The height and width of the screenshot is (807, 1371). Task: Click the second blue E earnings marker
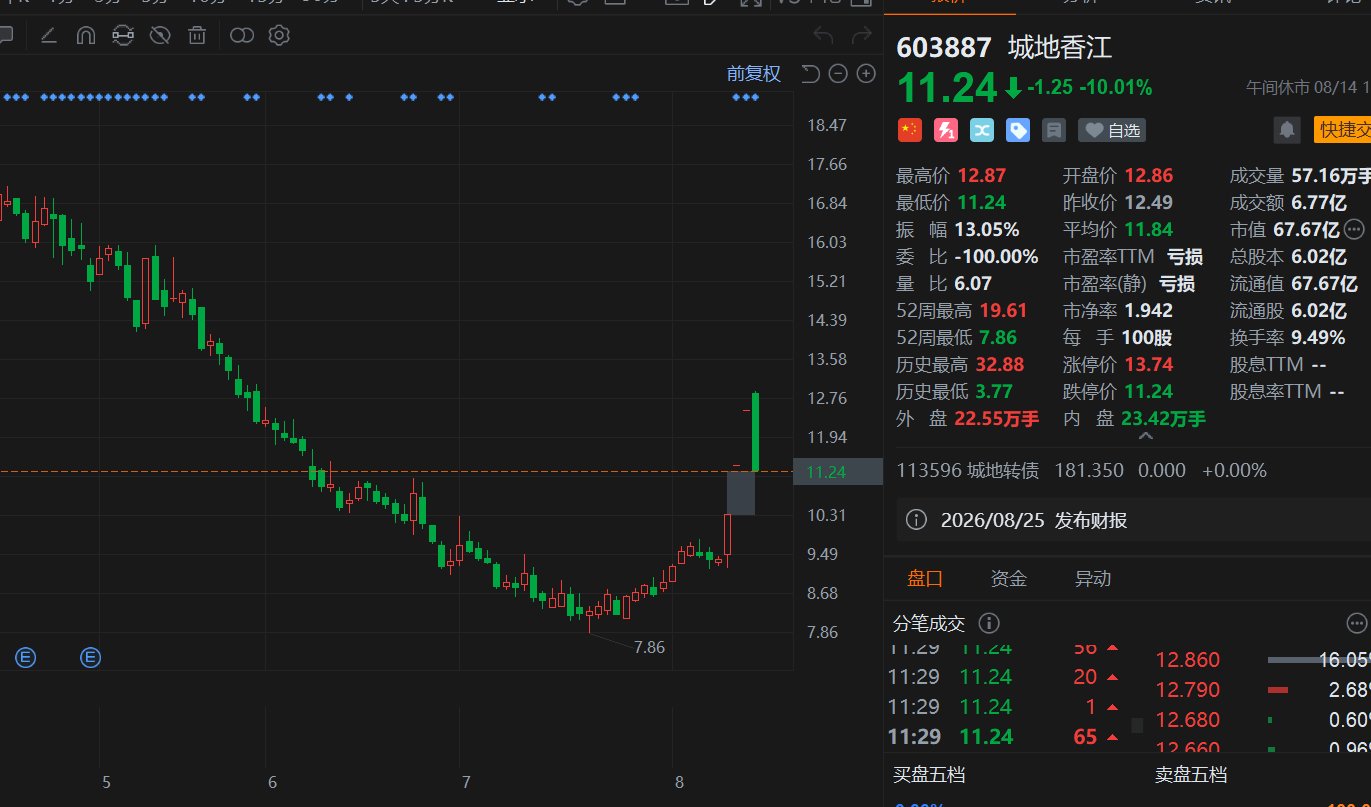91,657
